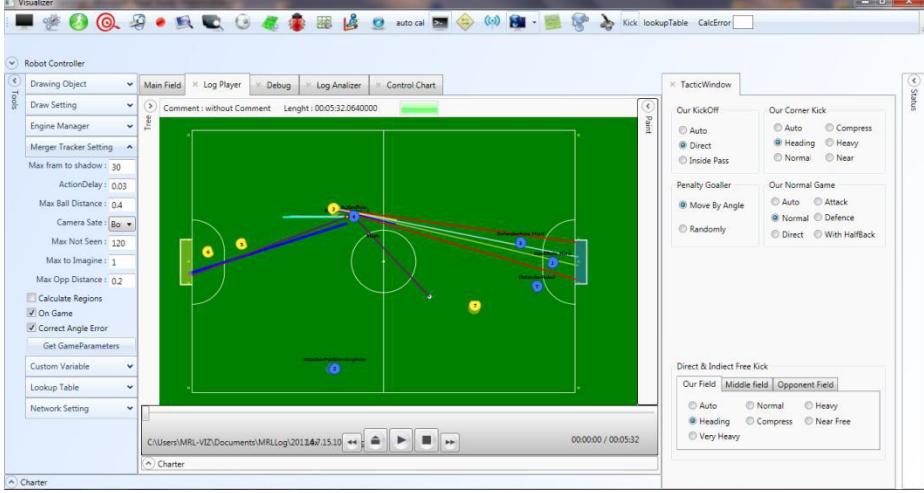Viewport: 924px width, 493px height.
Task: Select Auto for Our KickOff
Action: click(682, 131)
